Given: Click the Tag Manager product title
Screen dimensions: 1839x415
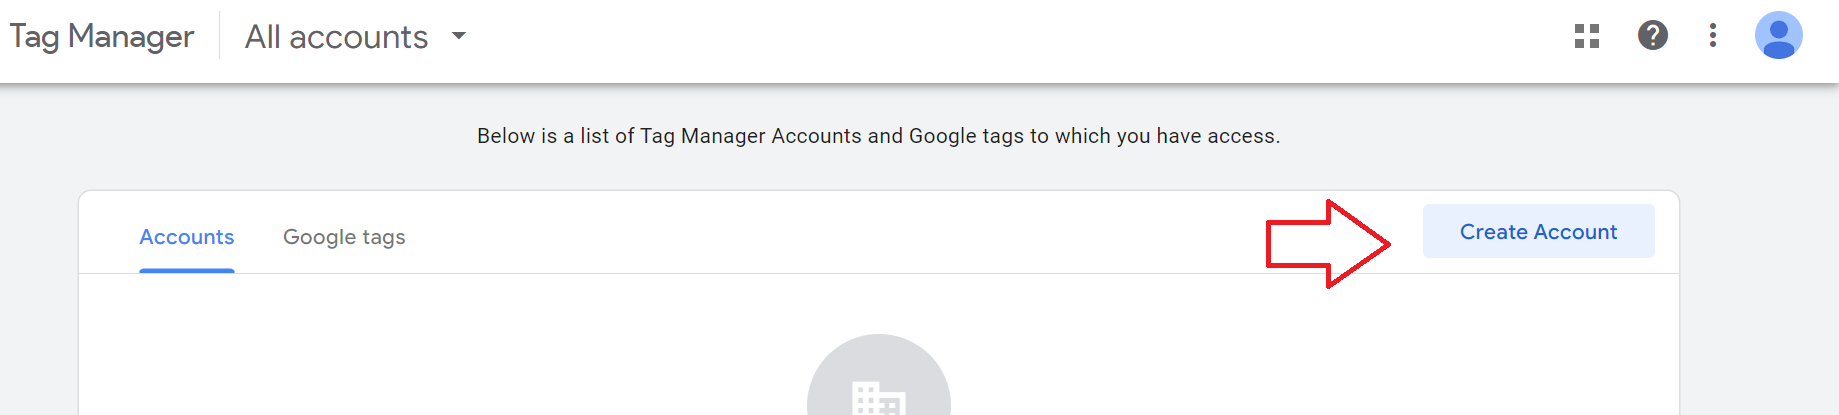Looking at the screenshot, I should coord(101,37).
